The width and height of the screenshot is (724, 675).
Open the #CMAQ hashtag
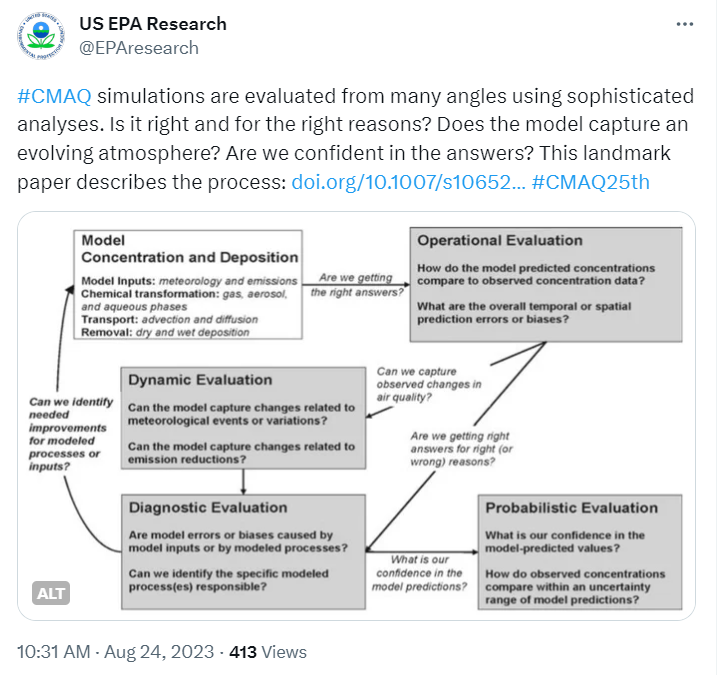click(x=55, y=97)
